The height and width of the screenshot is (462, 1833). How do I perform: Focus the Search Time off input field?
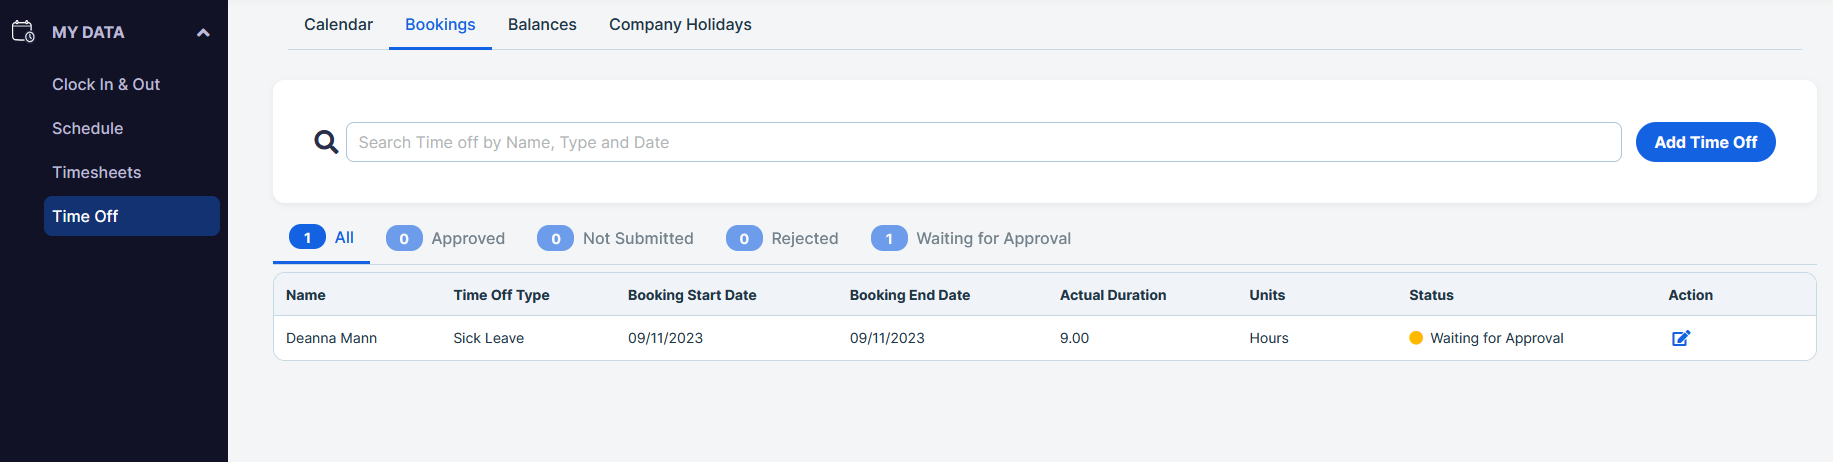[x=983, y=142]
